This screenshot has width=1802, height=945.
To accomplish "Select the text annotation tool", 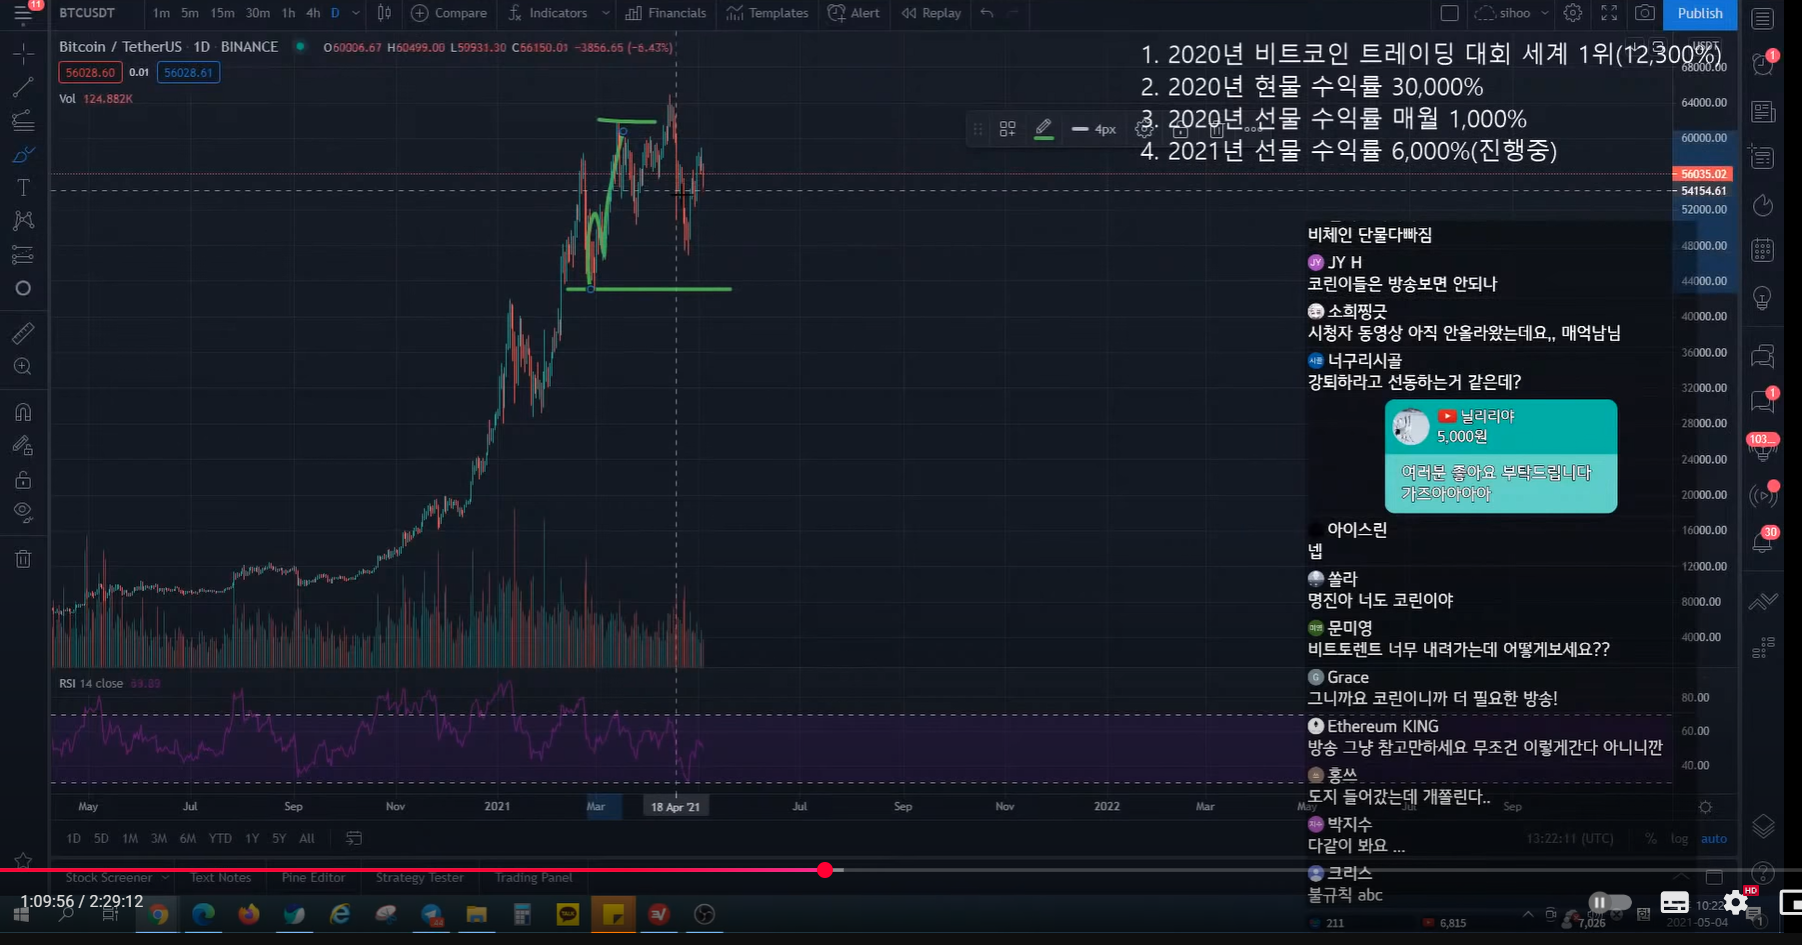I will point(23,188).
